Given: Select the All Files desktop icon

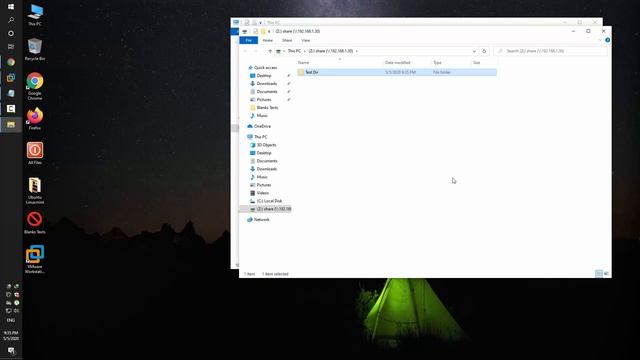Looking at the screenshot, I should click(x=35, y=153).
